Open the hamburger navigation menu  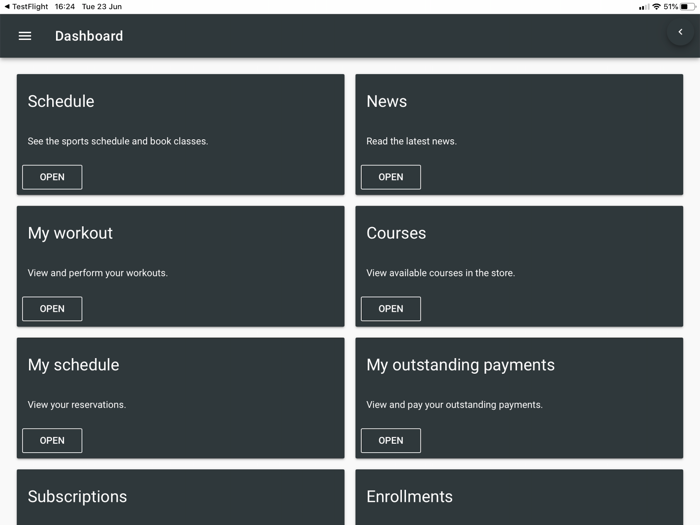(25, 36)
